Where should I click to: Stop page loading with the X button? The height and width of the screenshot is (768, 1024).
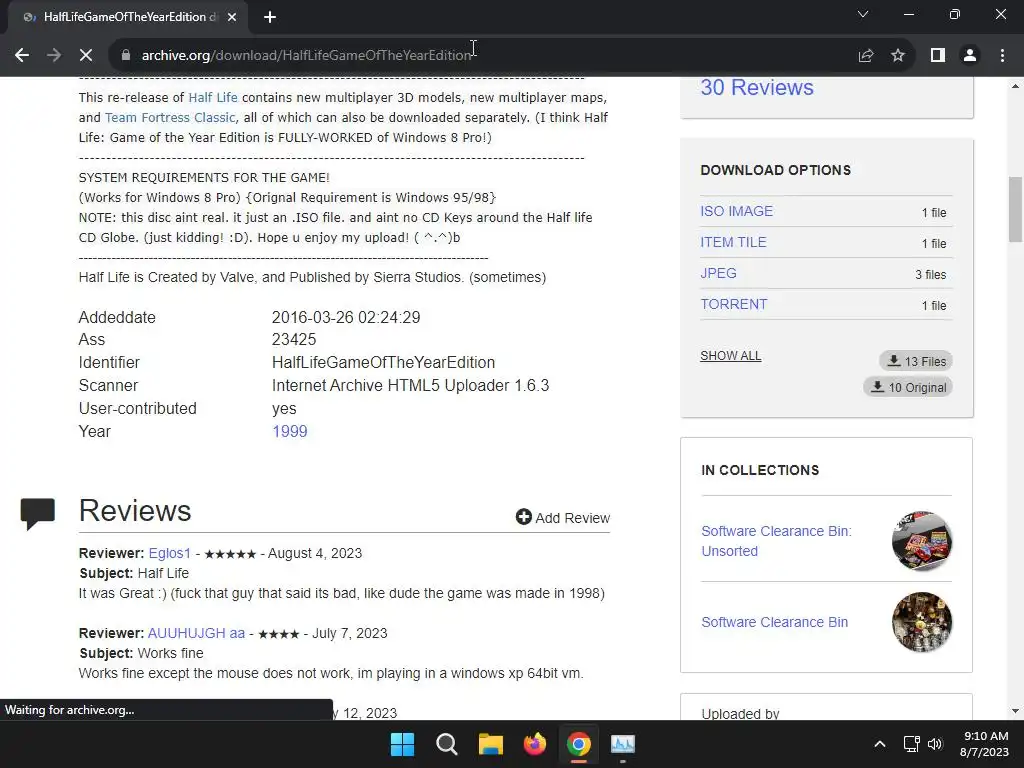click(x=86, y=56)
